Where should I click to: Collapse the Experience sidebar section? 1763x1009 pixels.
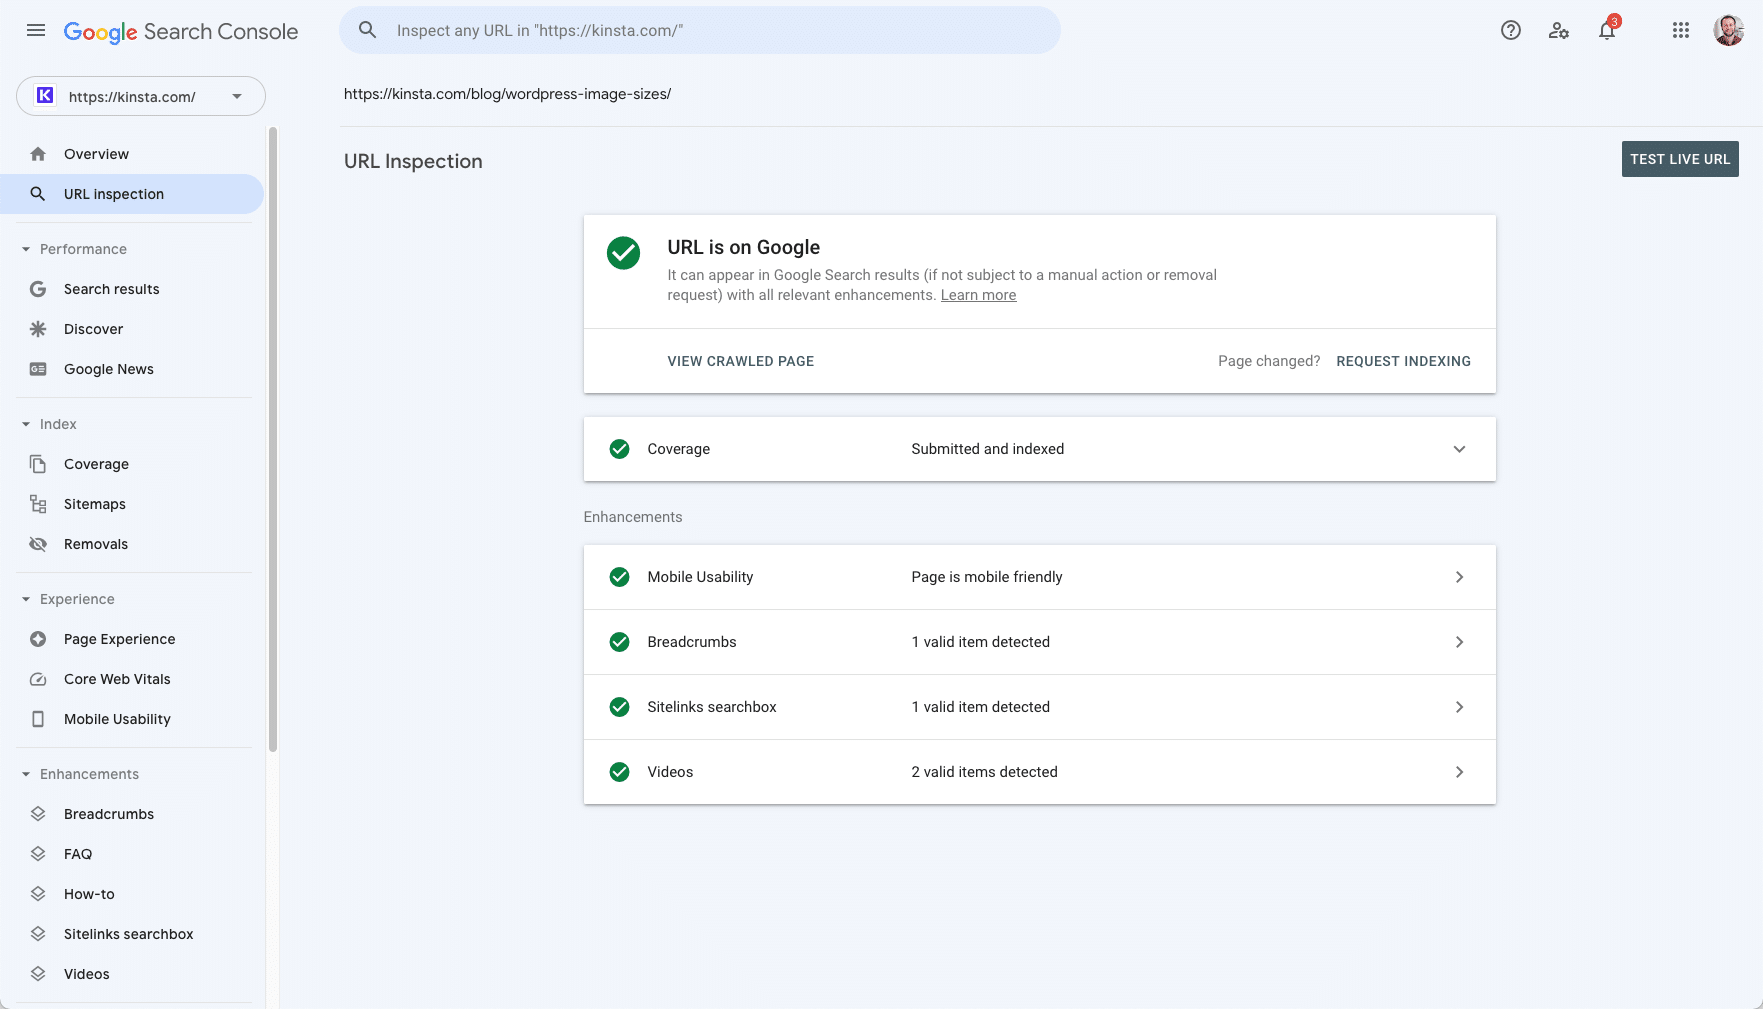tap(26, 599)
